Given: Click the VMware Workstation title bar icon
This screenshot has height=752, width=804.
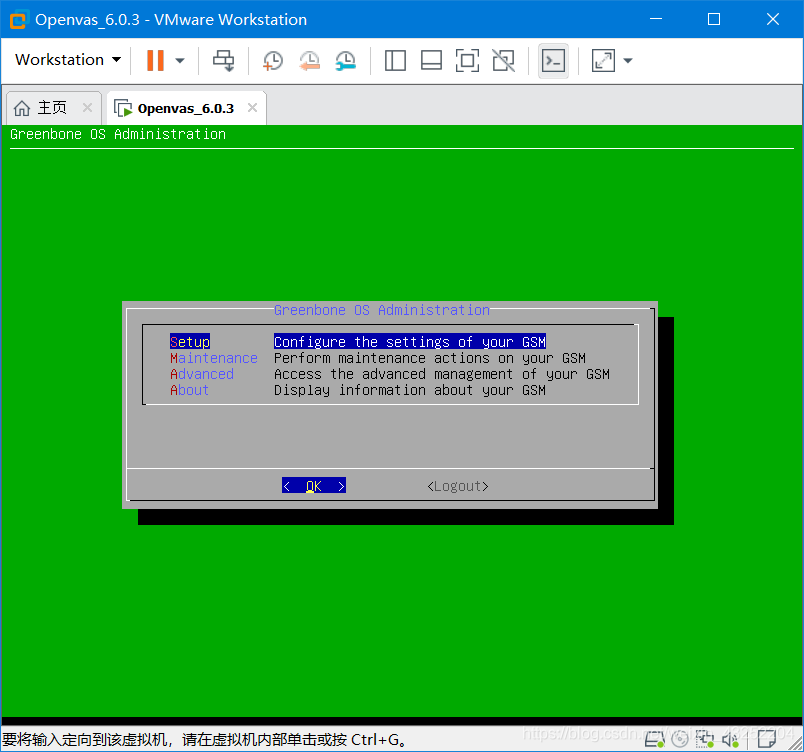Looking at the screenshot, I should click(x=18, y=19).
